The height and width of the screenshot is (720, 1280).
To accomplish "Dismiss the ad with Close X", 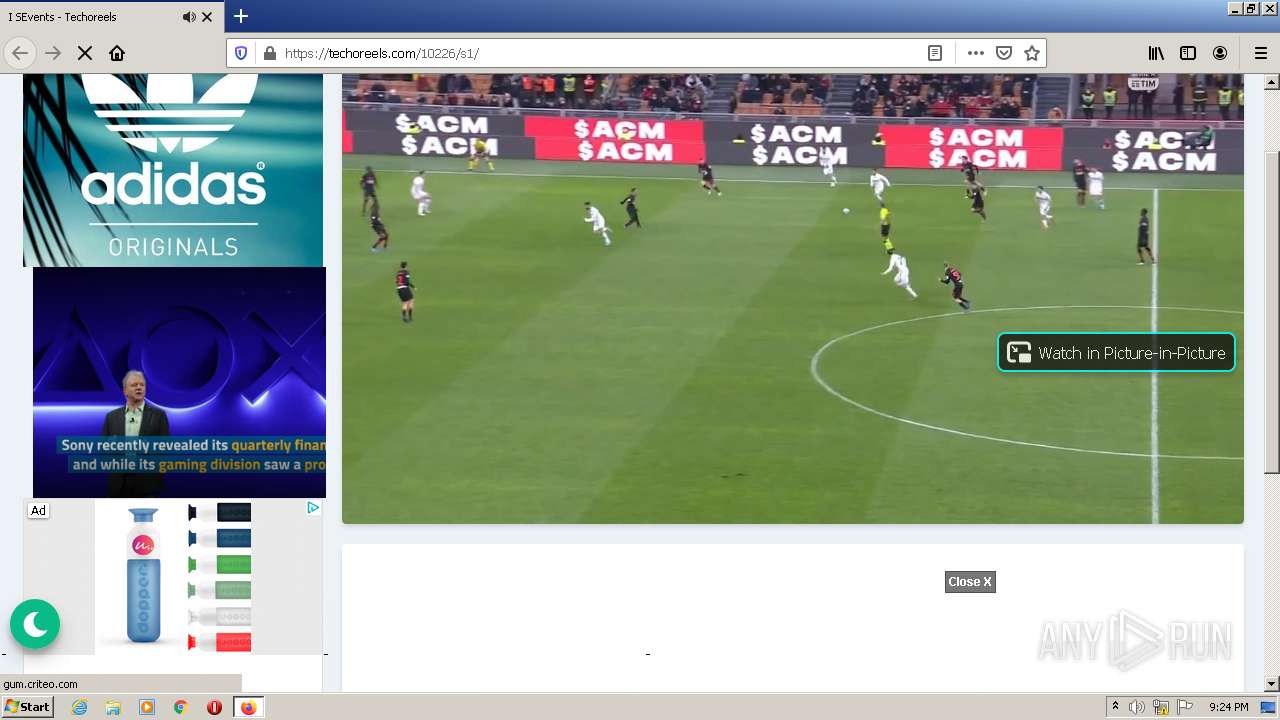I will pos(970,582).
